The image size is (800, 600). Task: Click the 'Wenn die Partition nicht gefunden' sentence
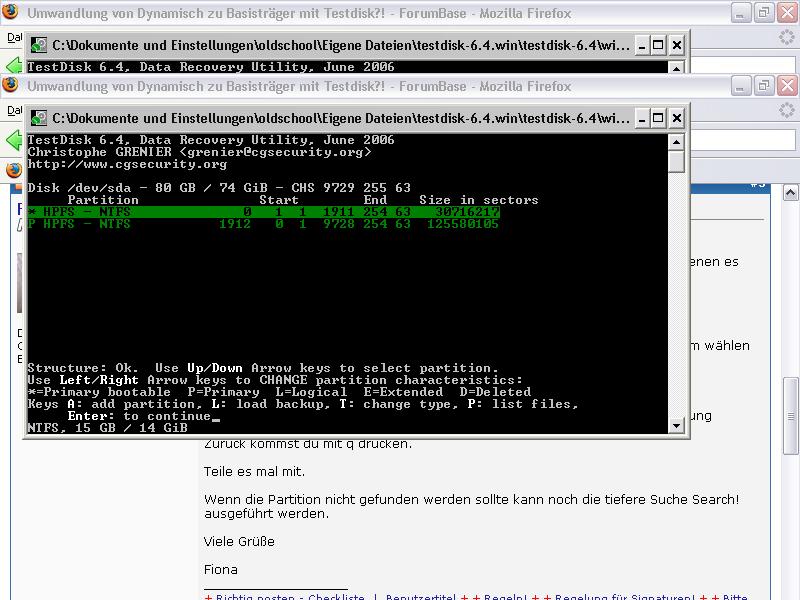(471, 506)
